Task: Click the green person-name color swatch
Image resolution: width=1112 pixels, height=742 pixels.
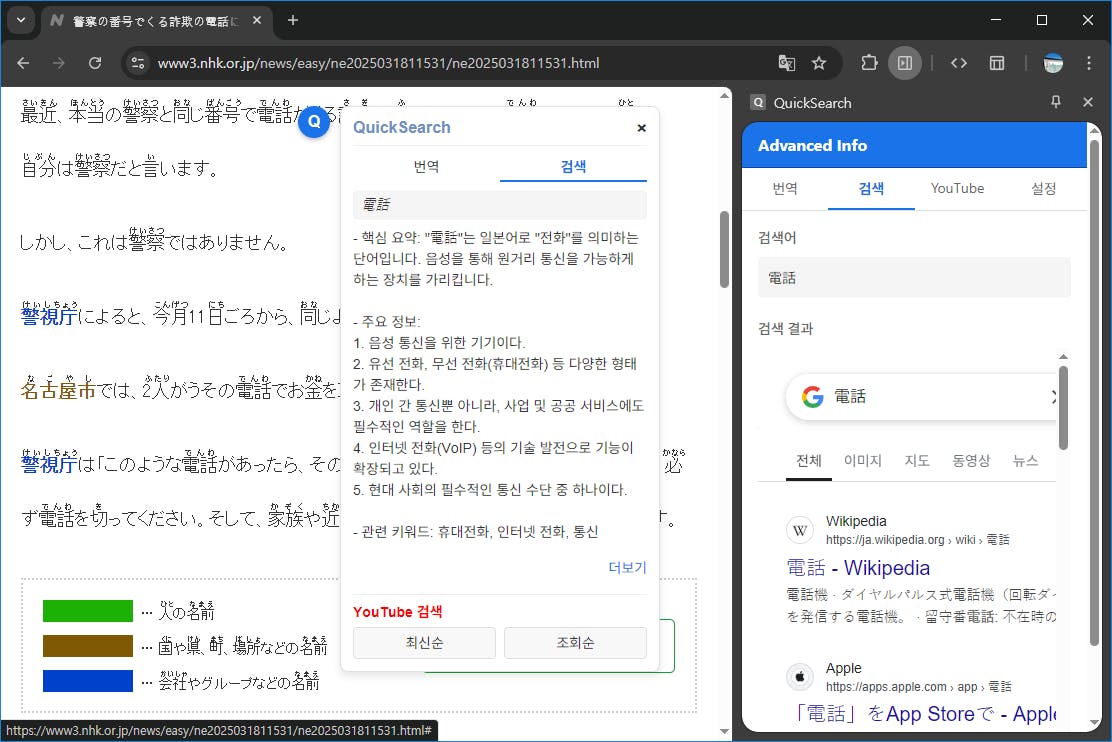Action: tap(88, 611)
